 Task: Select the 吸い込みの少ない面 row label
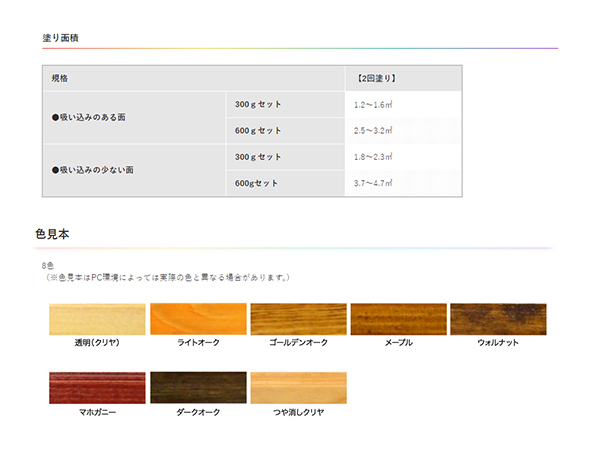tap(92, 170)
